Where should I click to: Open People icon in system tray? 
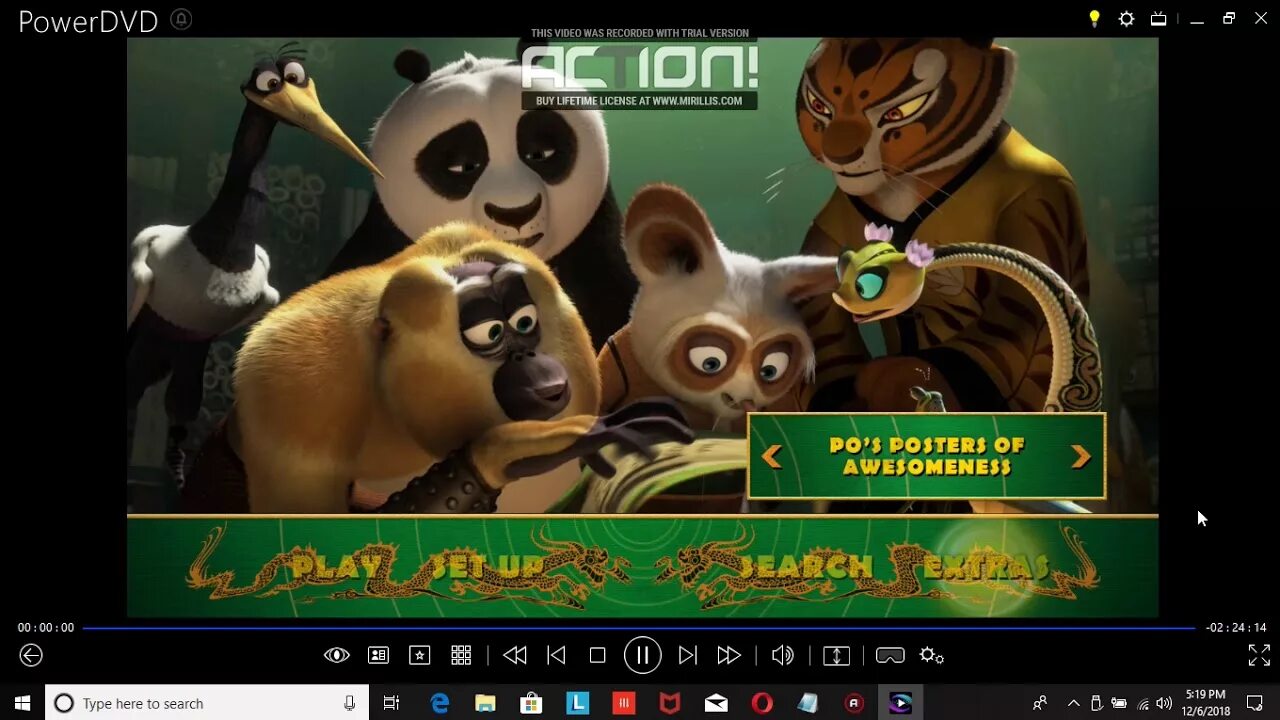(x=1040, y=703)
